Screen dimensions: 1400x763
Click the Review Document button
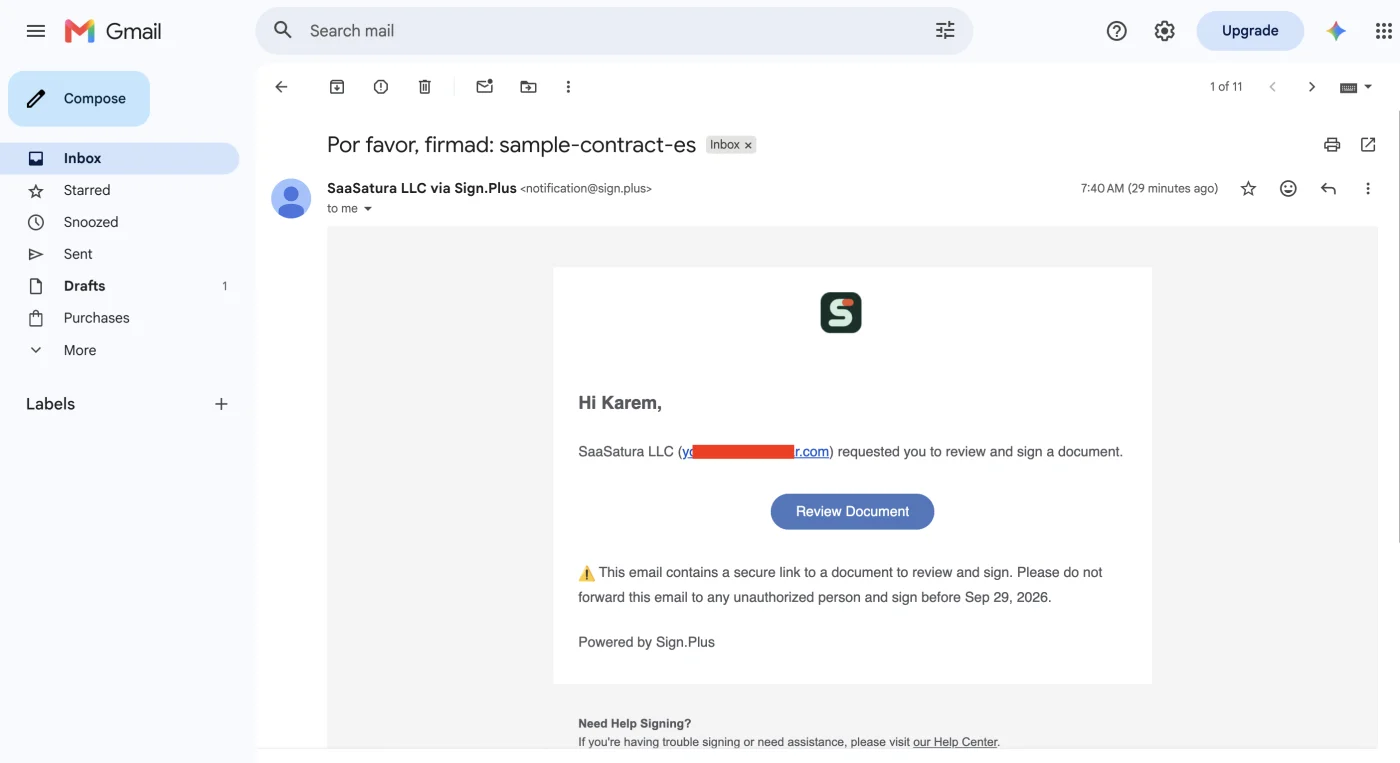pyautogui.click(x=852, y=511)
